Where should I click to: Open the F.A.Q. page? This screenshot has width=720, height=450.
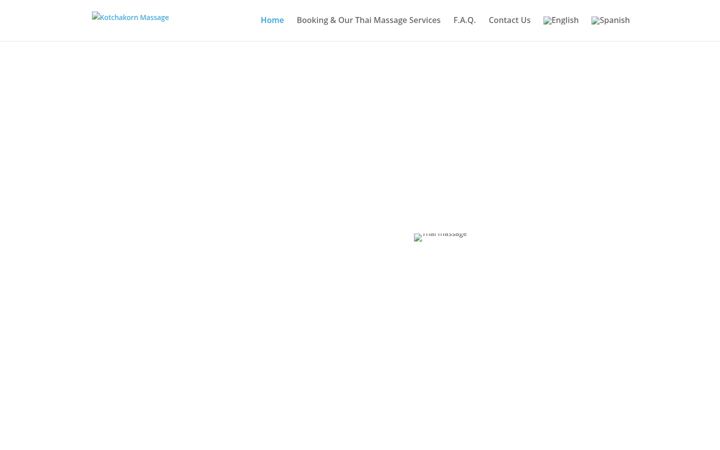click(x=464, y=20)
